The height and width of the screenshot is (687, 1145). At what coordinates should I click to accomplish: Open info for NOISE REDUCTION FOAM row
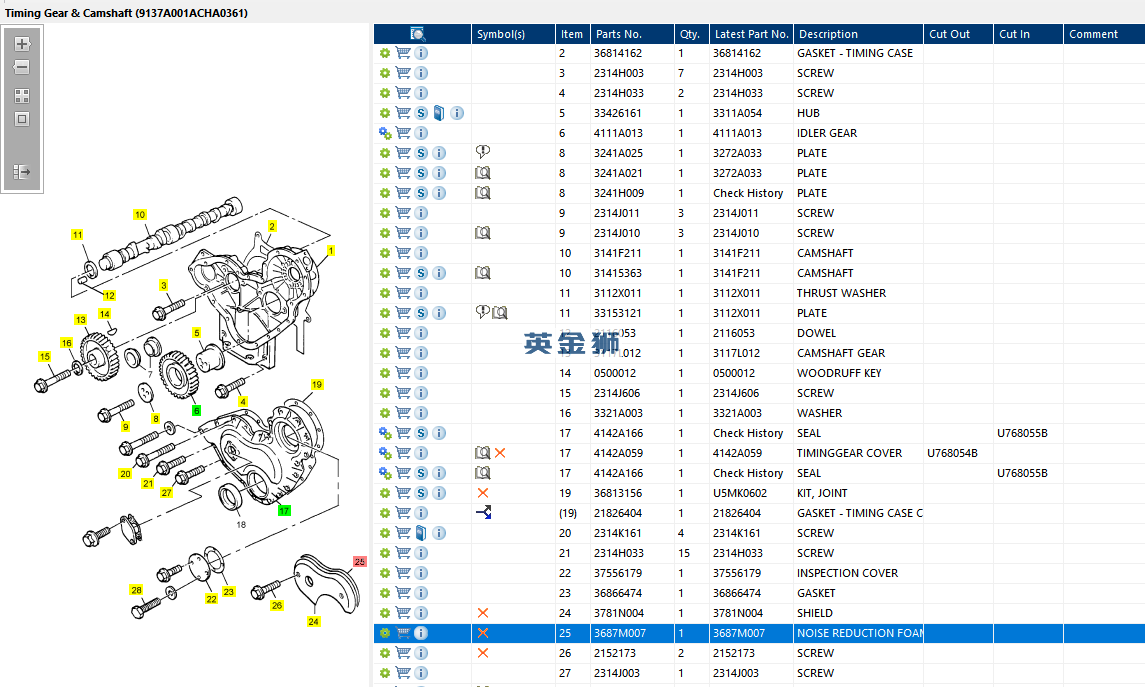[421, 633]
